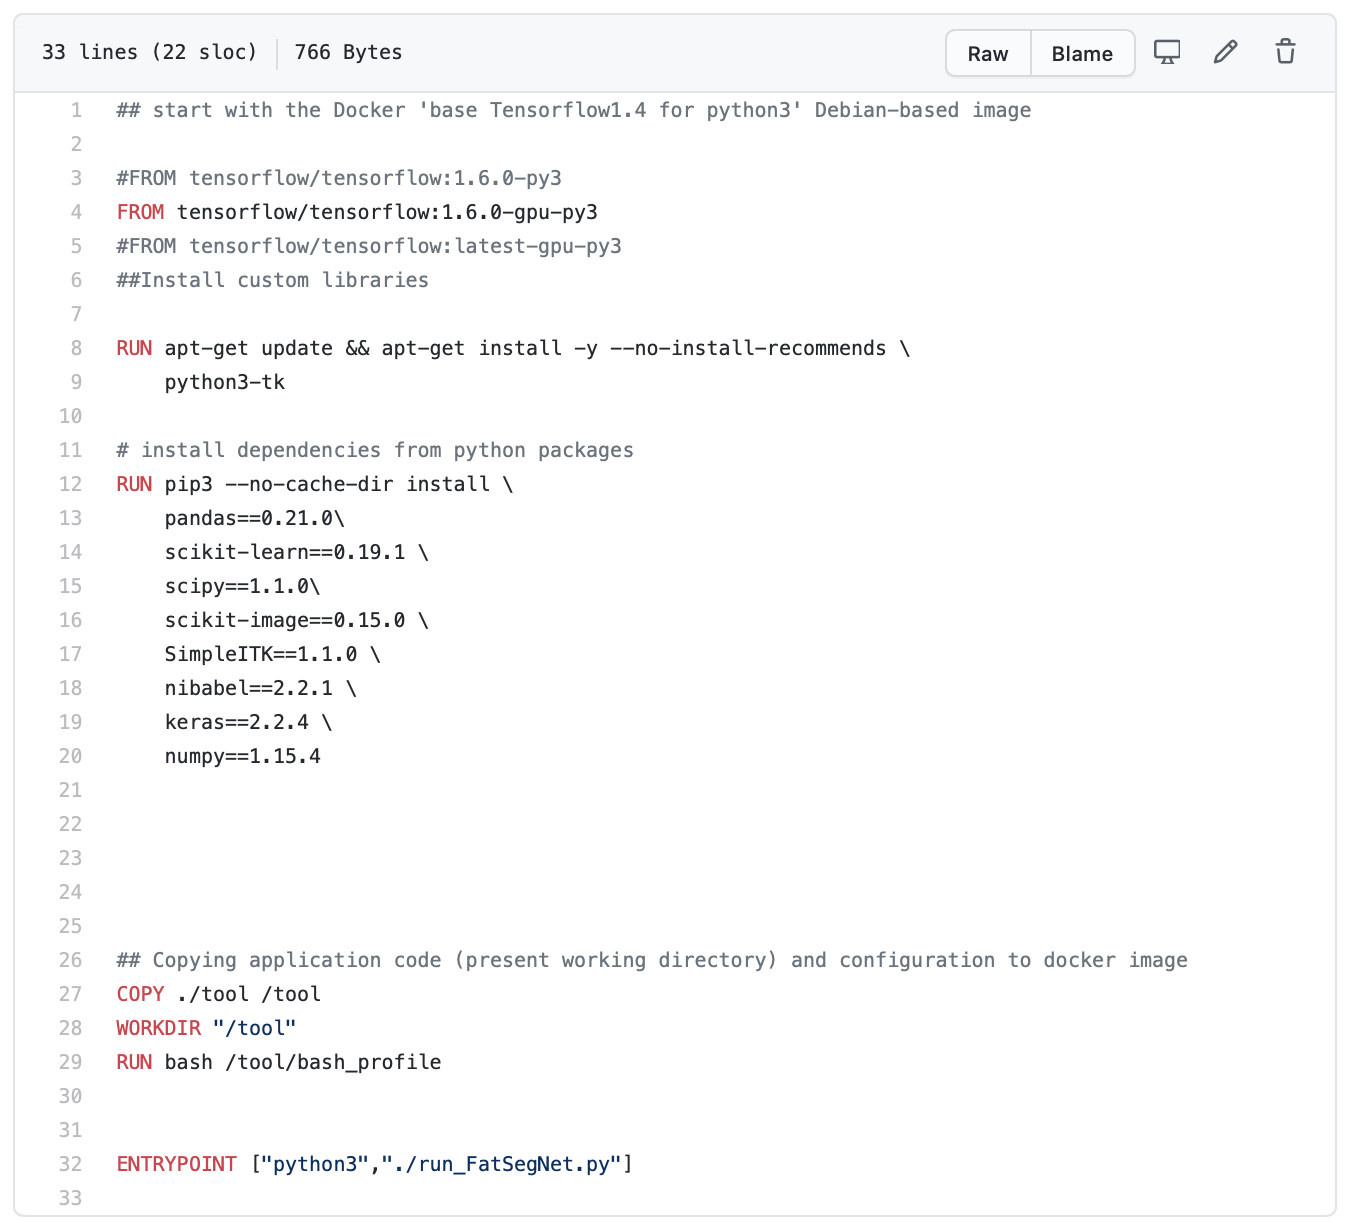Click line number 8
This screenshot has height=1226, width=1348.
[76, 348]
